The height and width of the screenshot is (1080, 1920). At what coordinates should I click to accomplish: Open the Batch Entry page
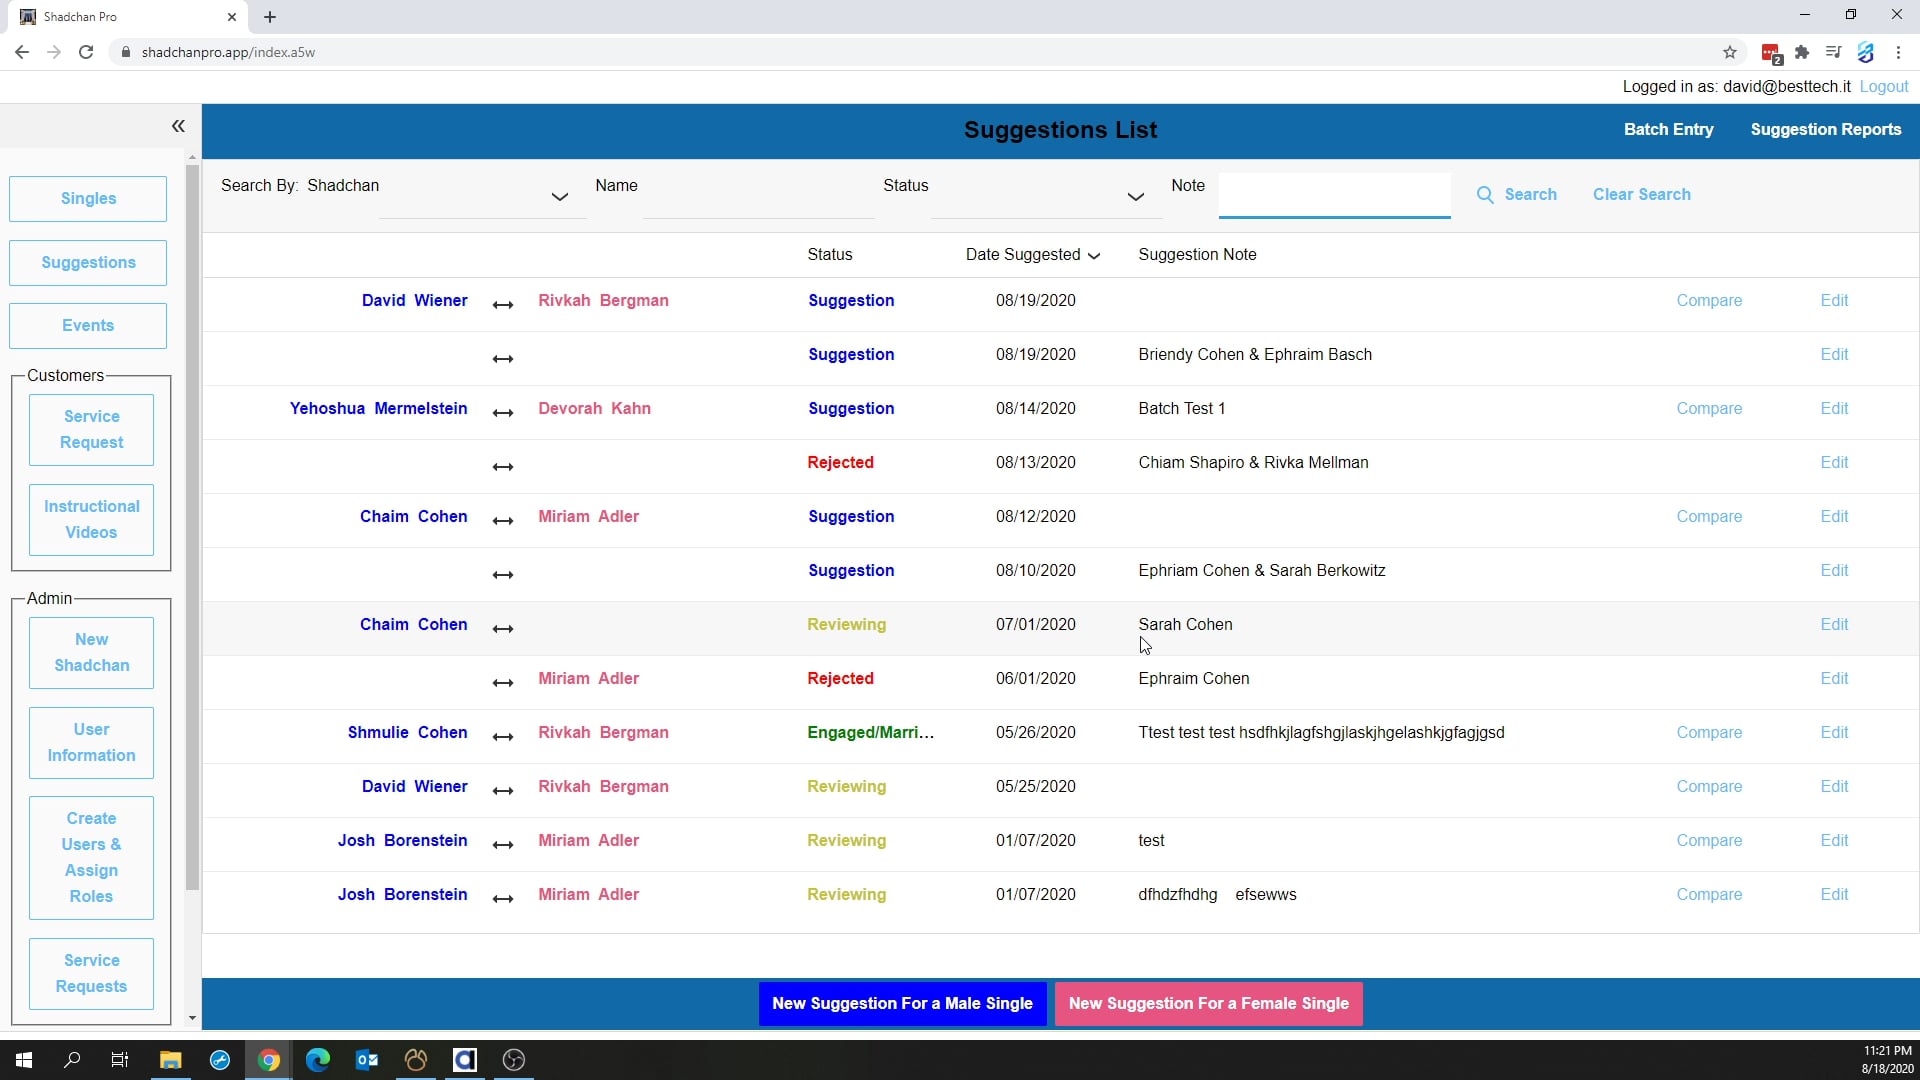pyautogui.click(x=1668, y=130)
